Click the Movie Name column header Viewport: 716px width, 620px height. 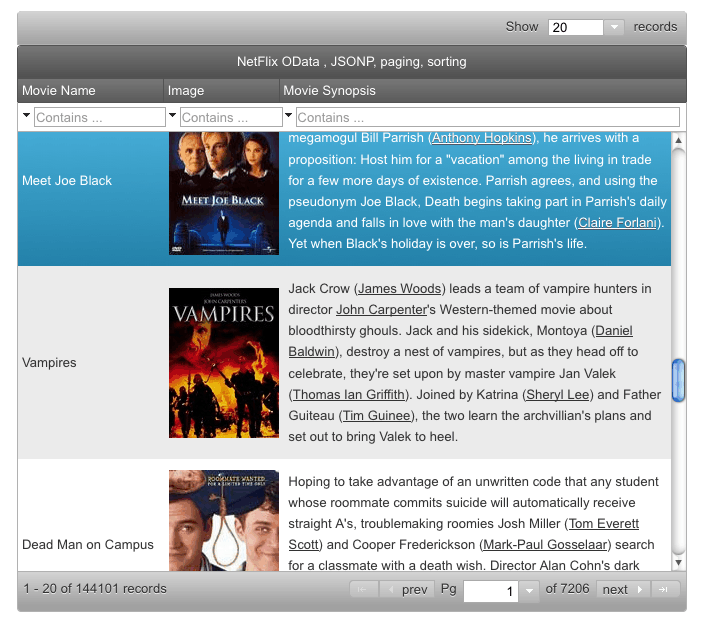click(x=90, y=90)
